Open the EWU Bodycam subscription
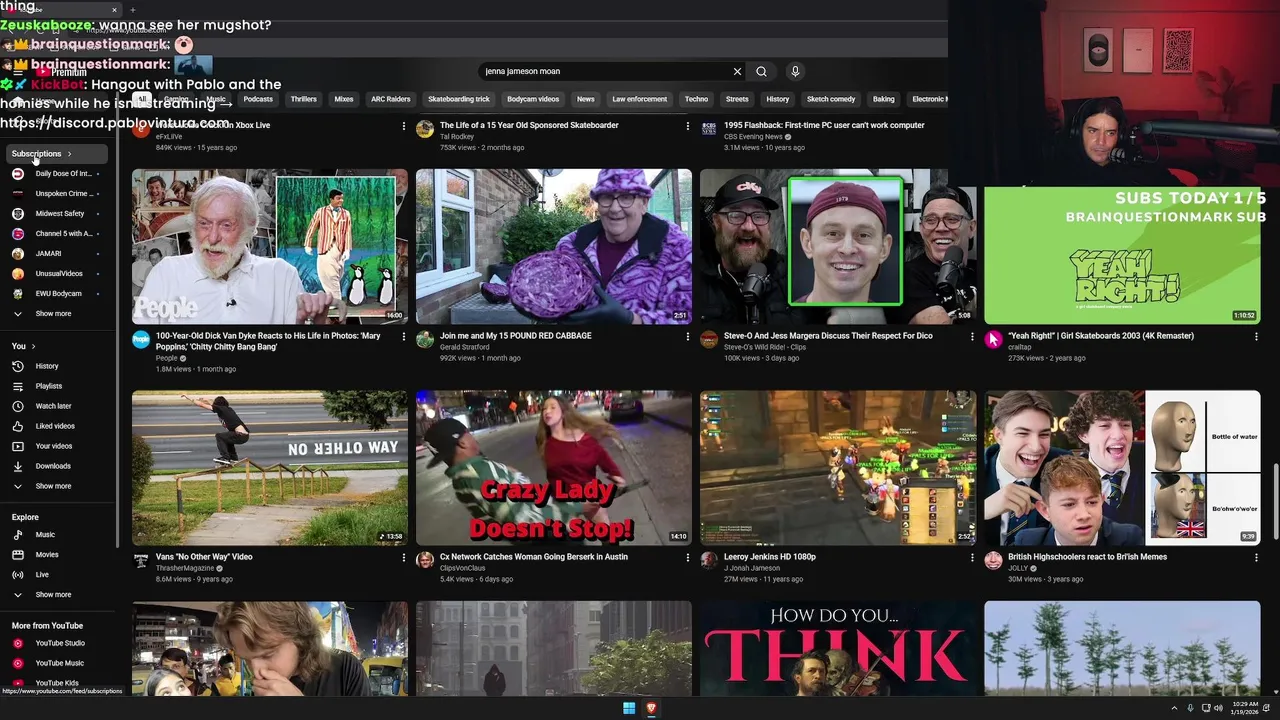The height and width of the screenshot is (720, 1280). (58, 293)
